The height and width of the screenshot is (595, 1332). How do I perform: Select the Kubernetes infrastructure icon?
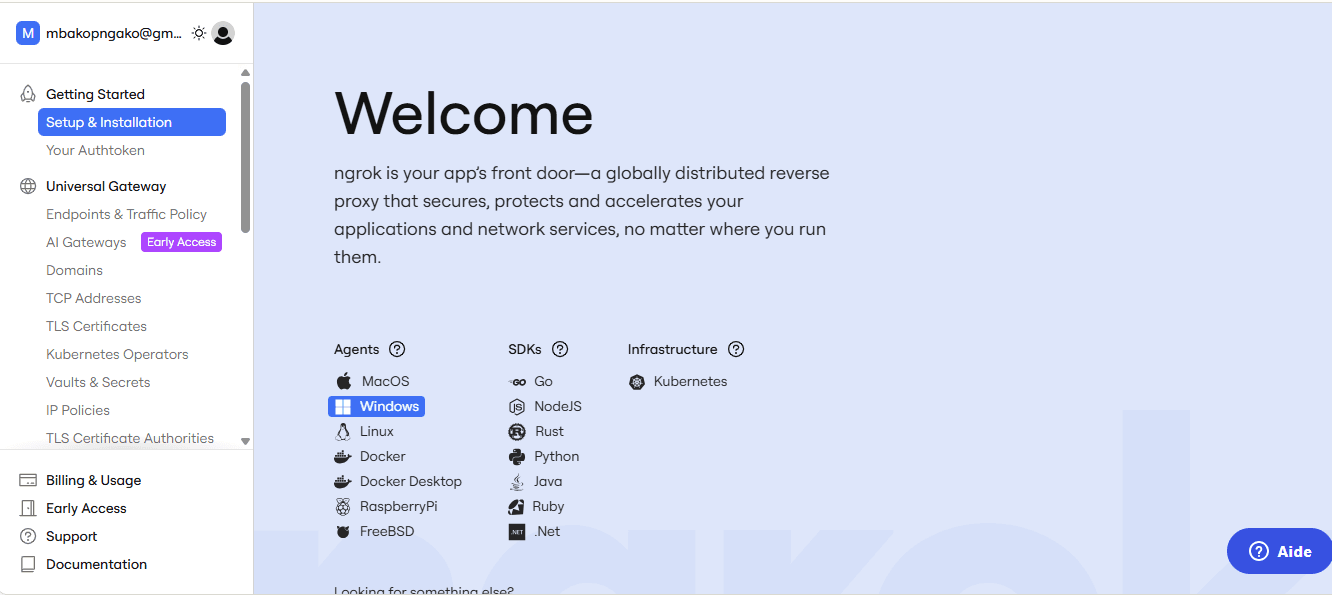637,381
